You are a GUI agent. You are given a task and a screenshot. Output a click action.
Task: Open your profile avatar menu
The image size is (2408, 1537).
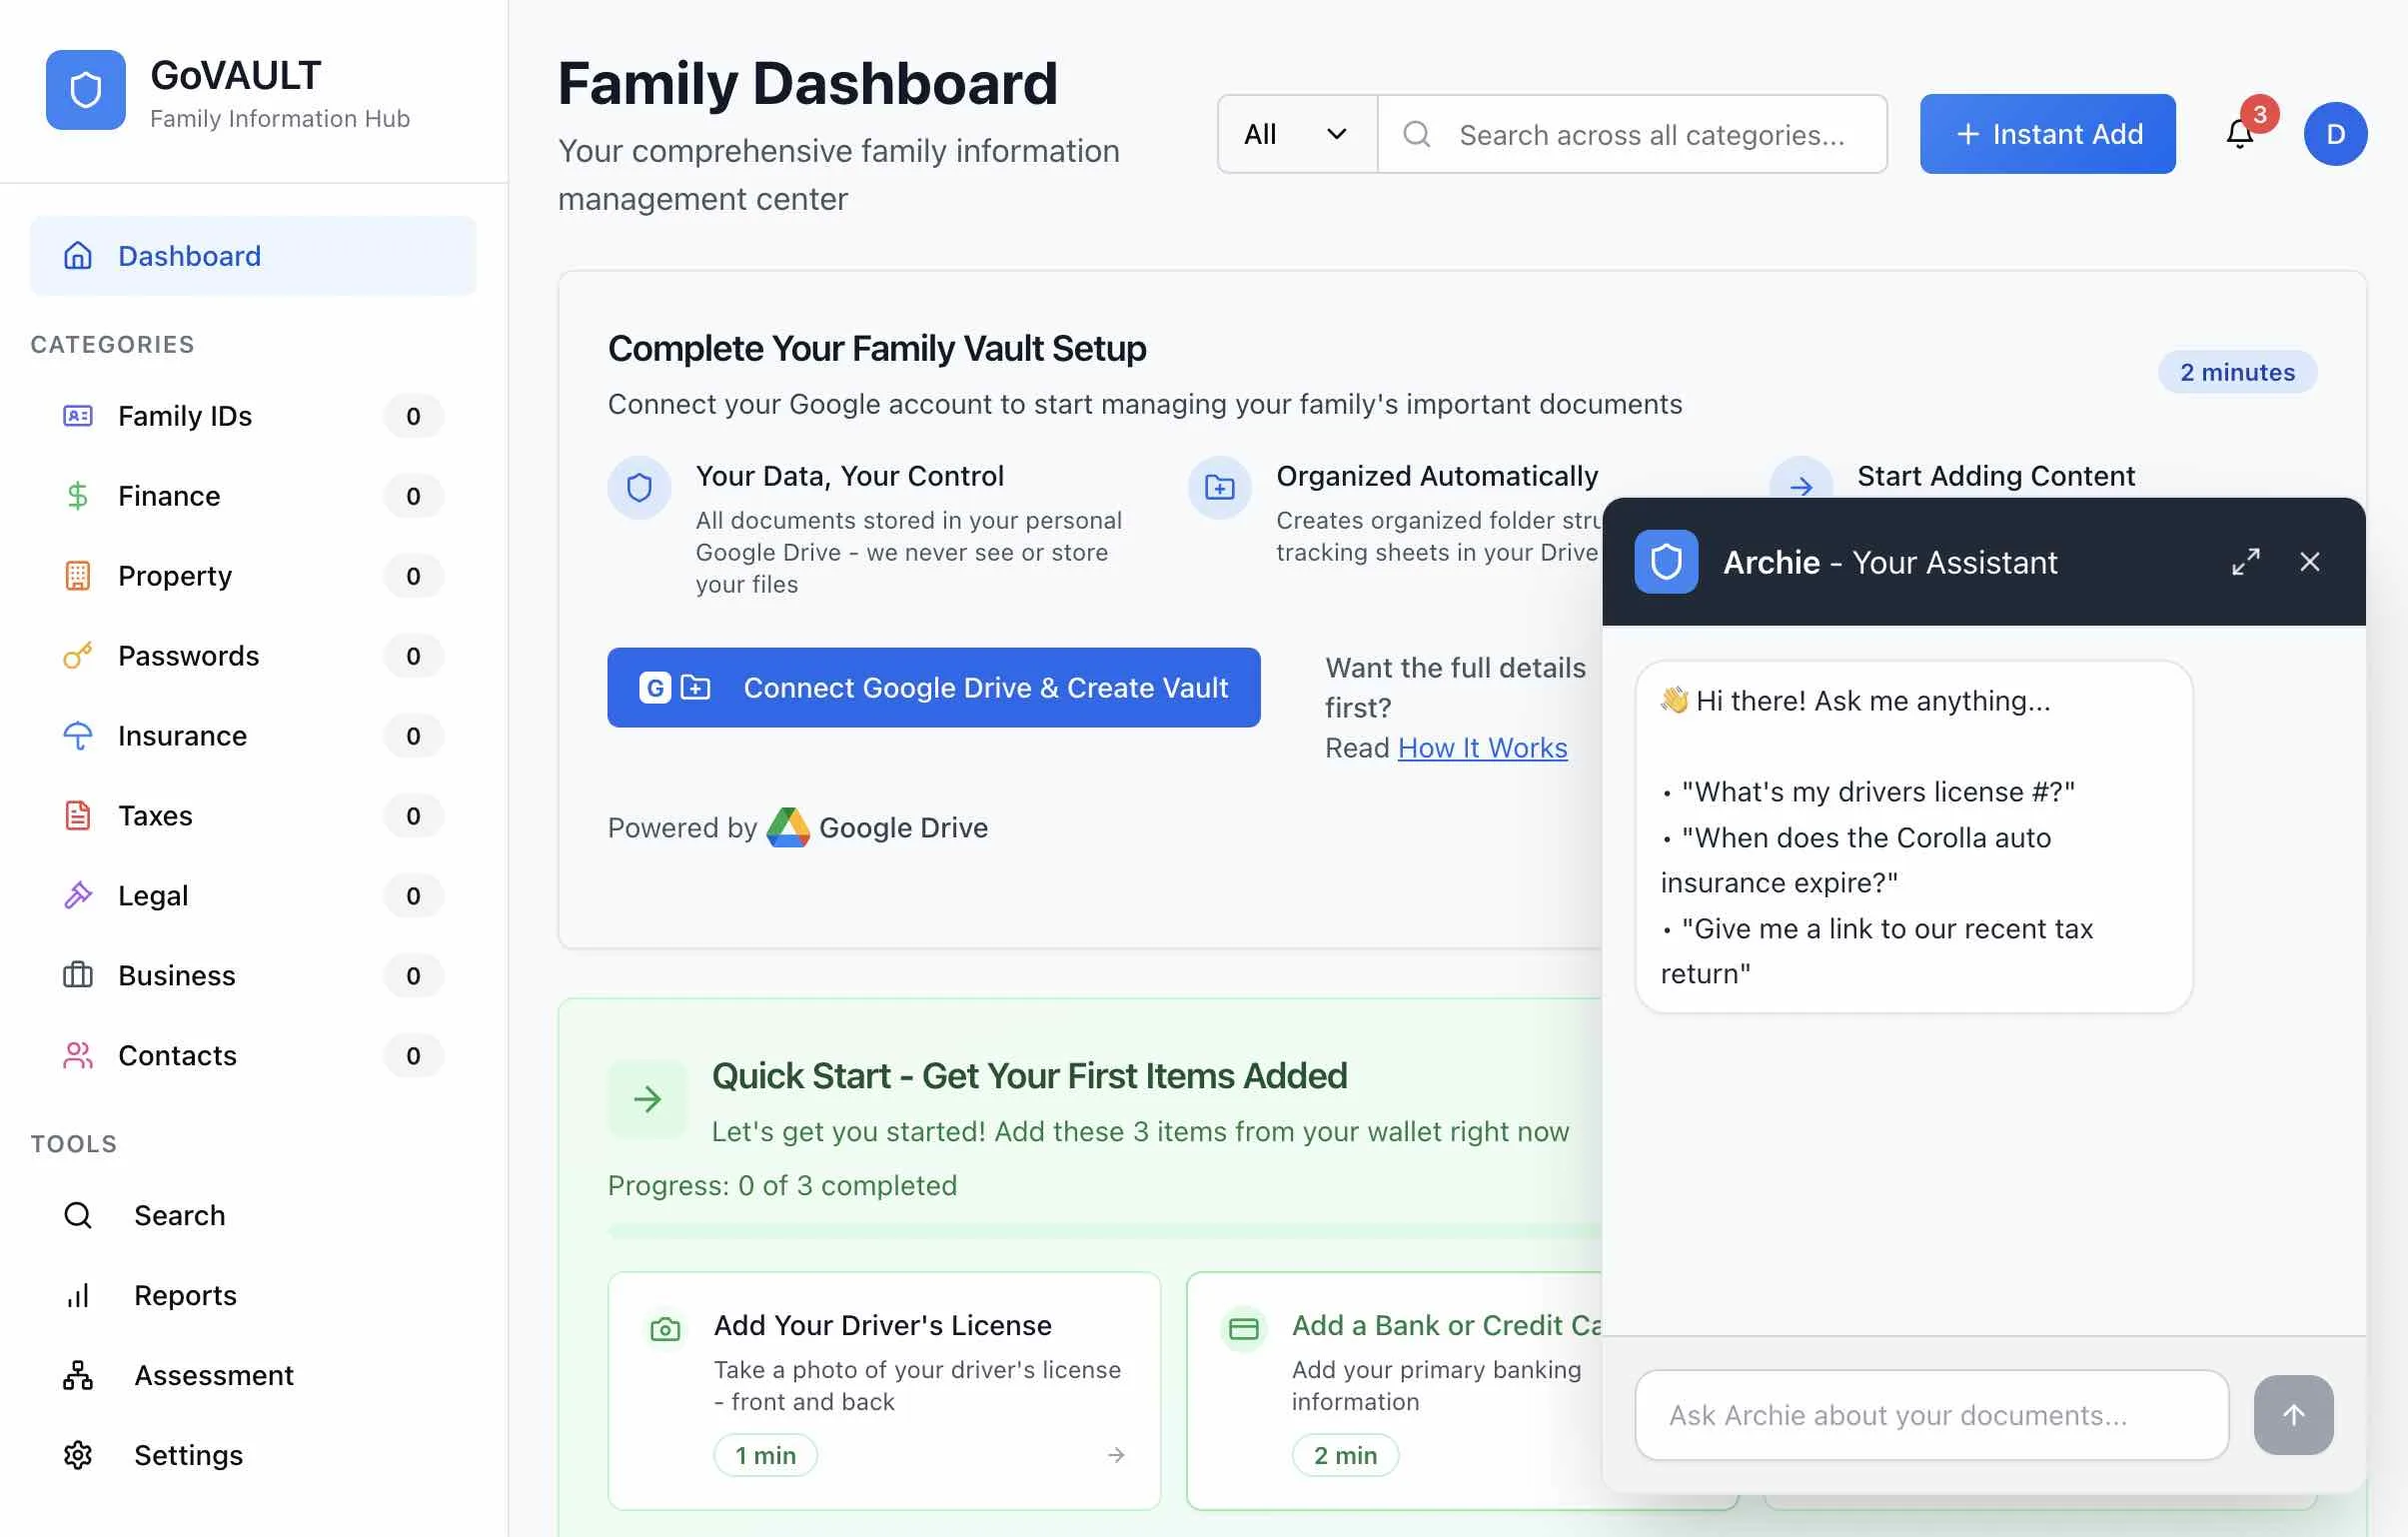2336,133
